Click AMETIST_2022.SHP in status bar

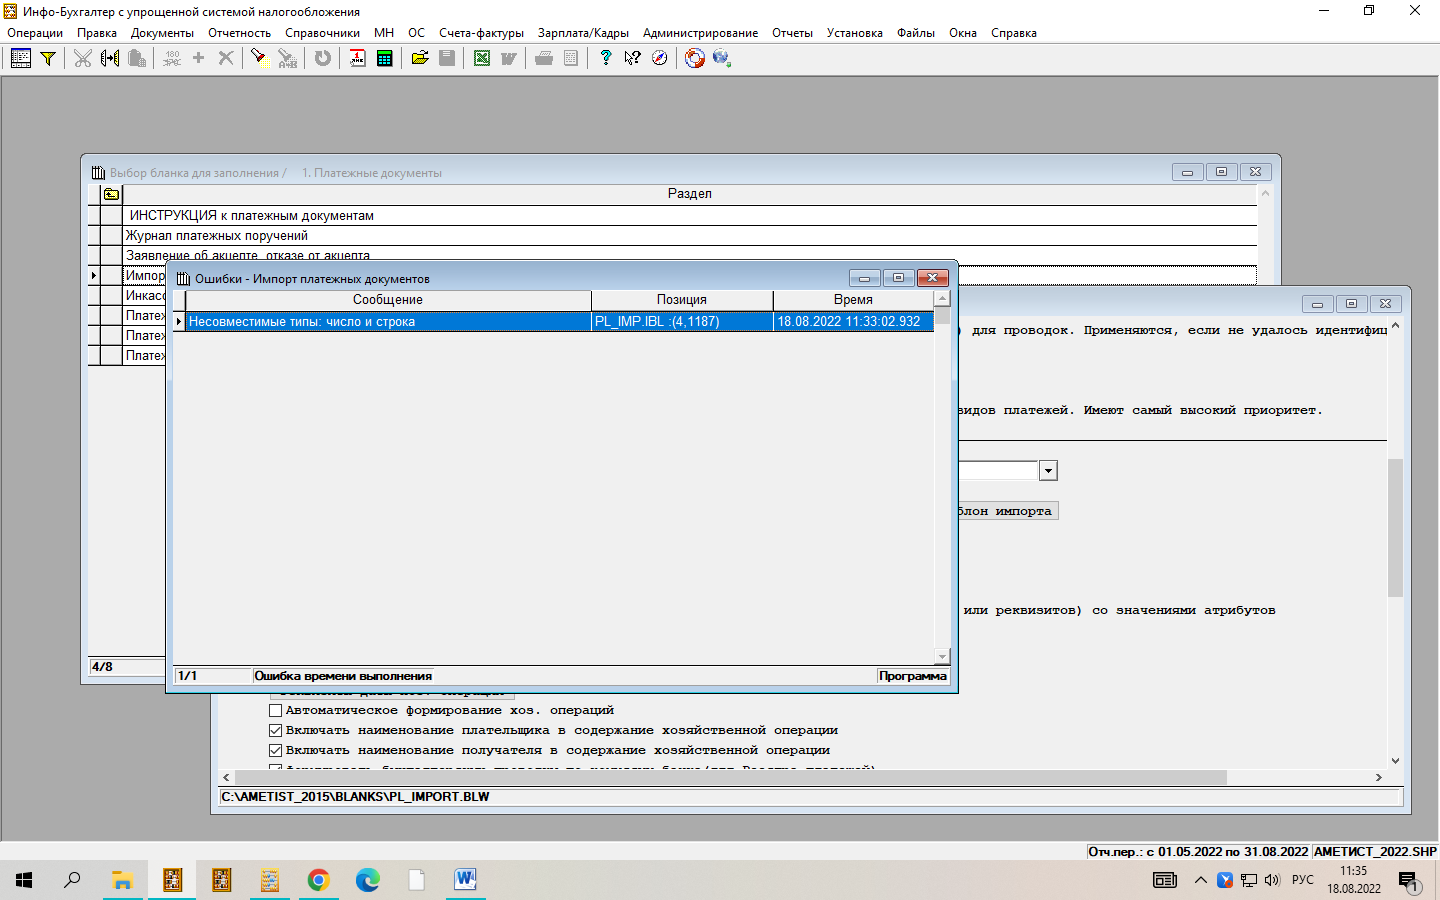[1375, 852]
